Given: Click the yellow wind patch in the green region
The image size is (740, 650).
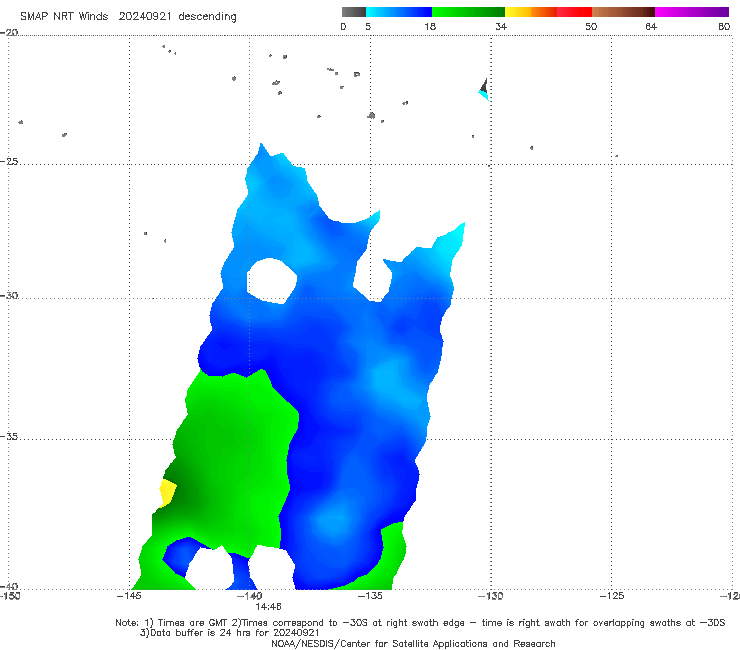Looking at the screenshot, I should click(168, 493).
